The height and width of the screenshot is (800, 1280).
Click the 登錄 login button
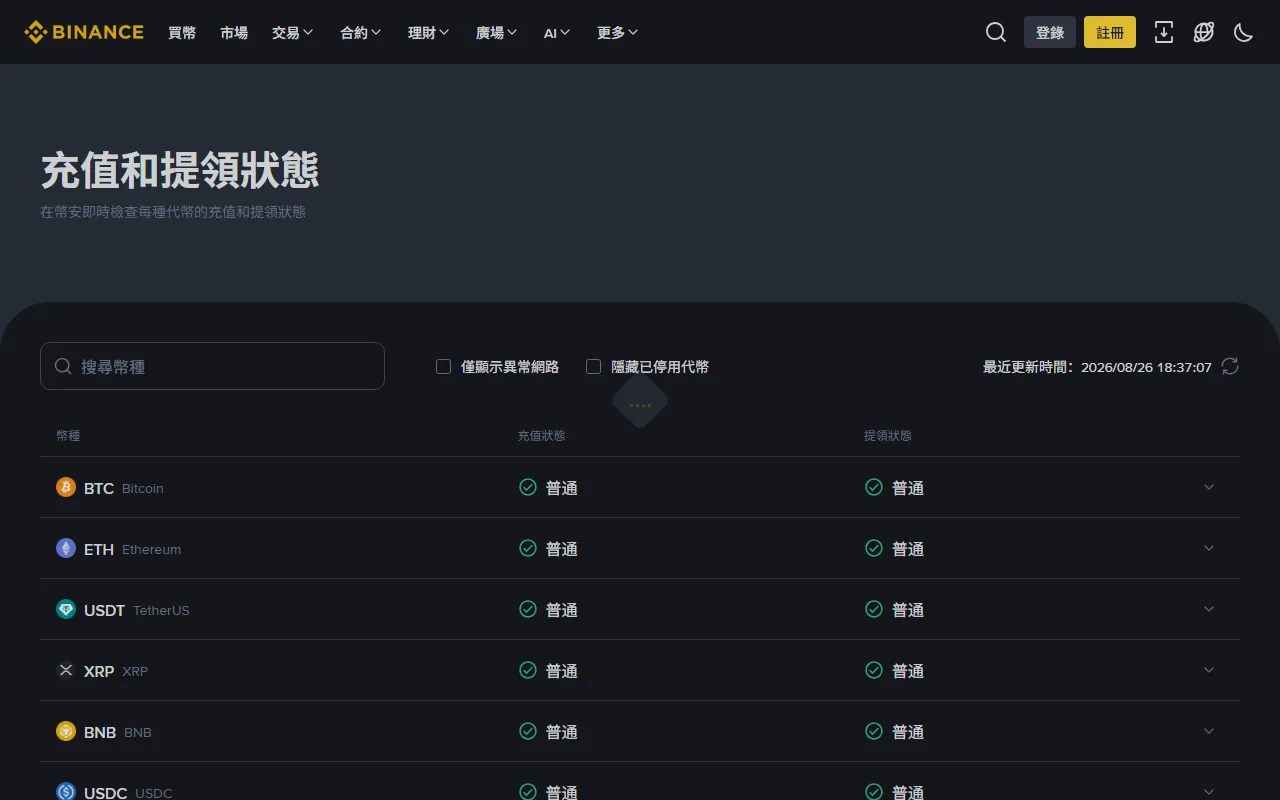pyautogui.click(x=1050, y=32)
